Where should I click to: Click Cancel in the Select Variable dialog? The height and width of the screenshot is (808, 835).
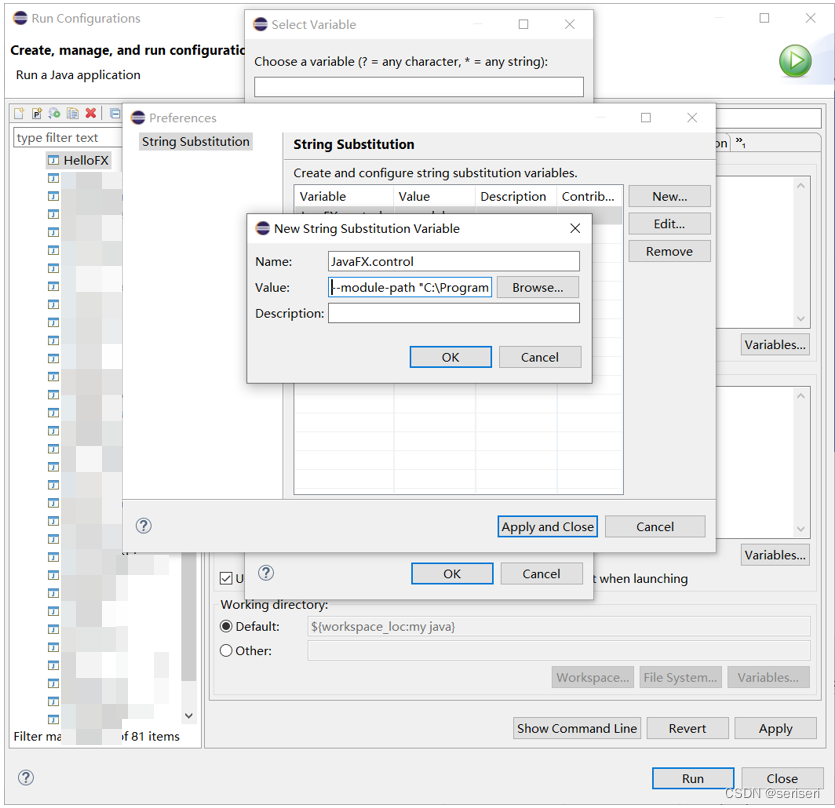[x=541, y=574]
